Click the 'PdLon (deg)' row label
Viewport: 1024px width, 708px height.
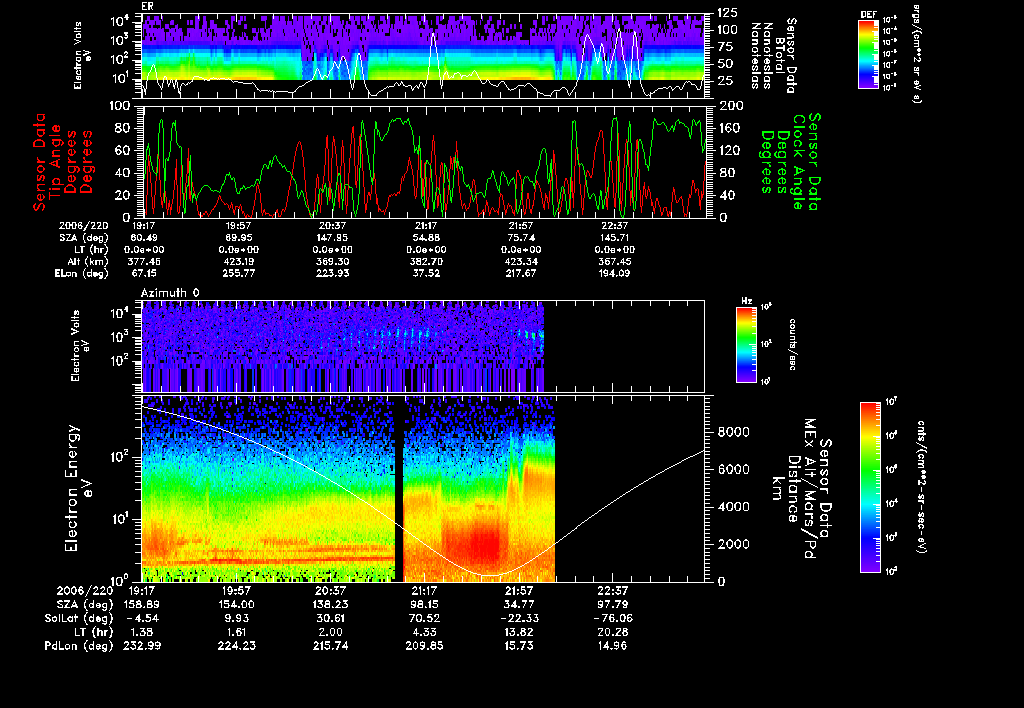click(79, 646)
